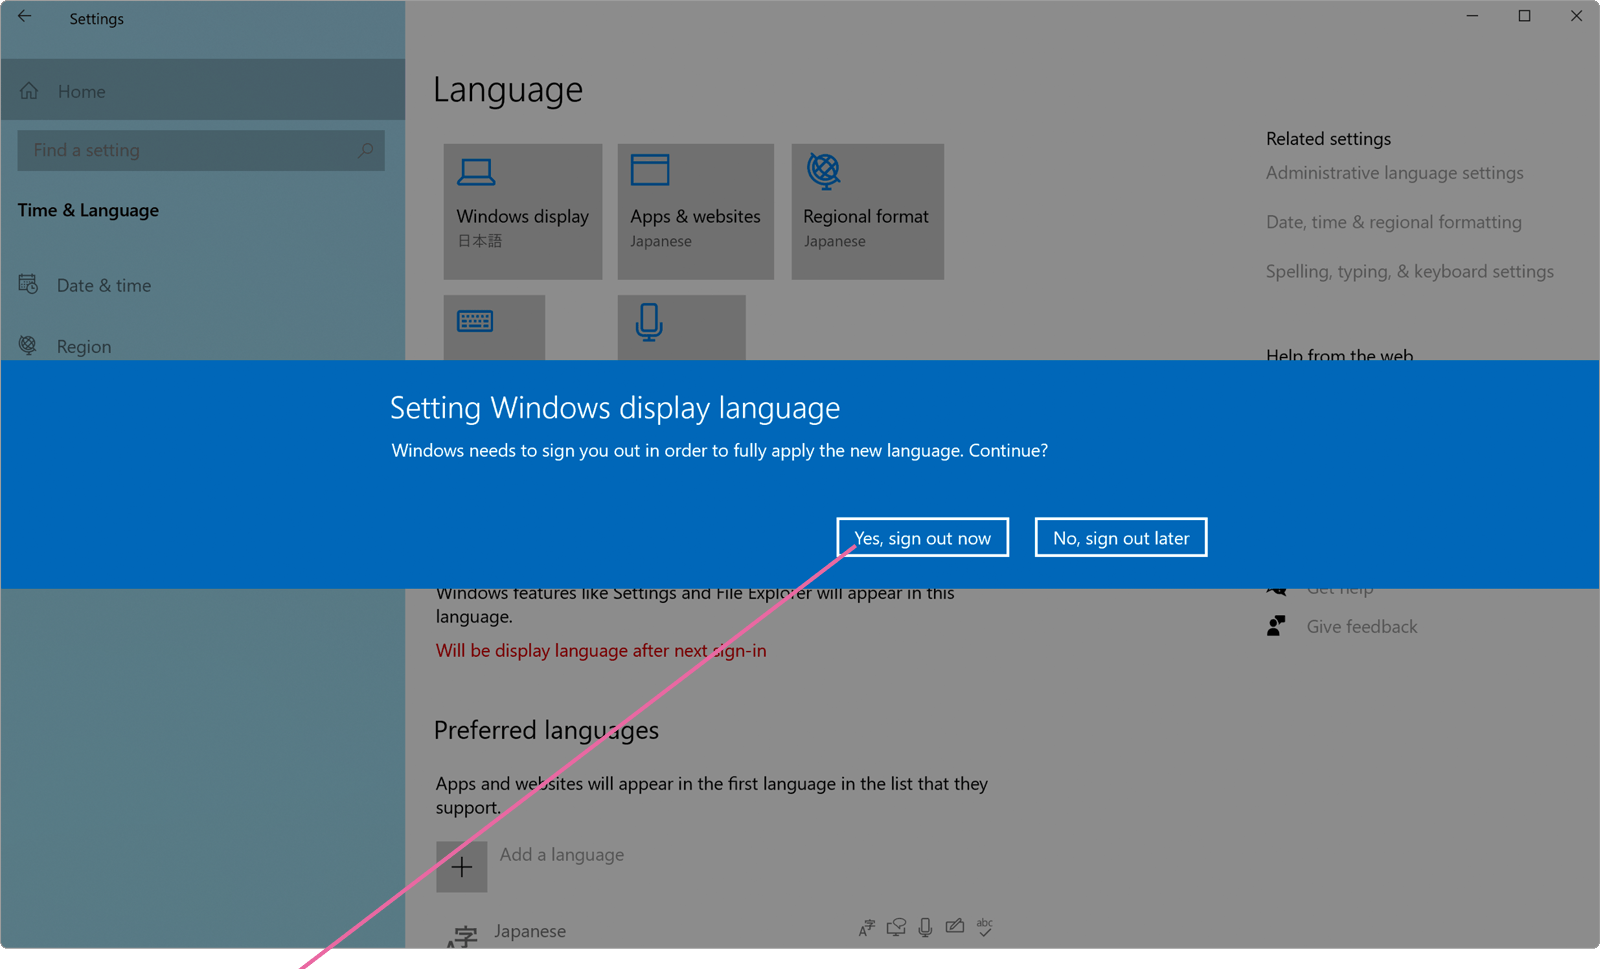This screenshot has width=1600, height=969.
Task: Click the Give feedback person icon
Action: coord(1276,626)
